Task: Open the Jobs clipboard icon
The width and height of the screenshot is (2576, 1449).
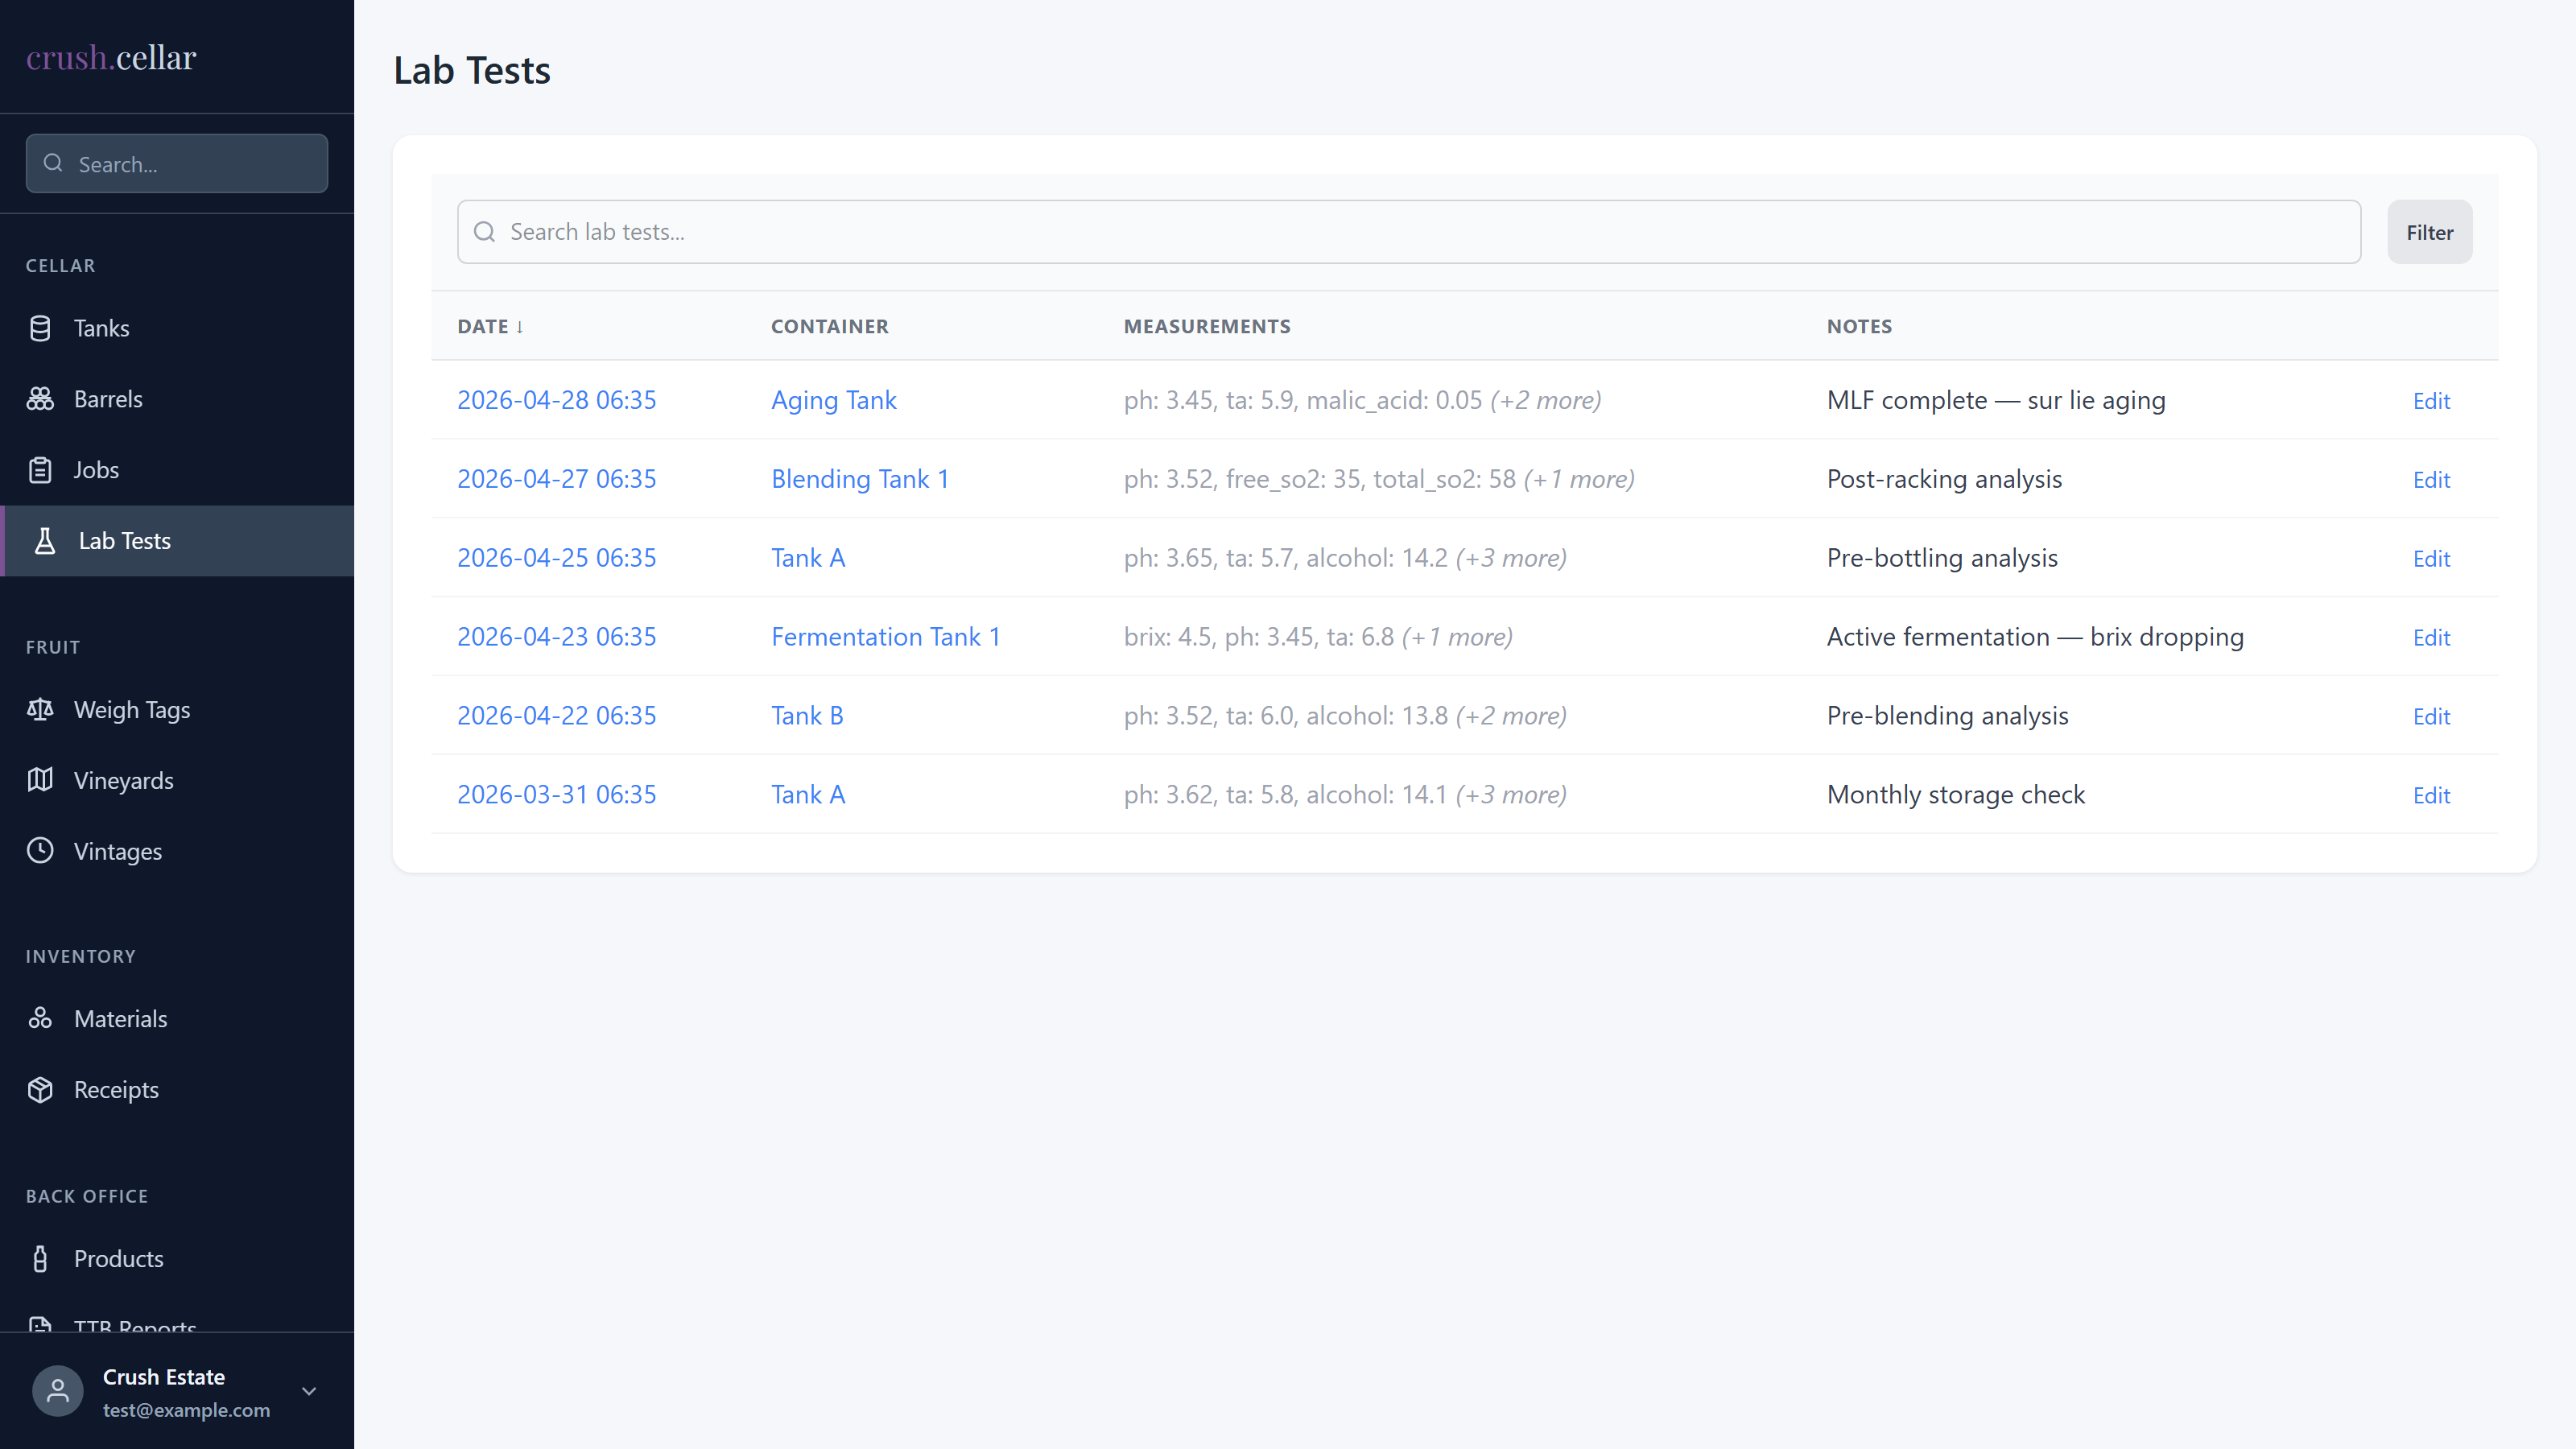Action: (x=40, y=470)
